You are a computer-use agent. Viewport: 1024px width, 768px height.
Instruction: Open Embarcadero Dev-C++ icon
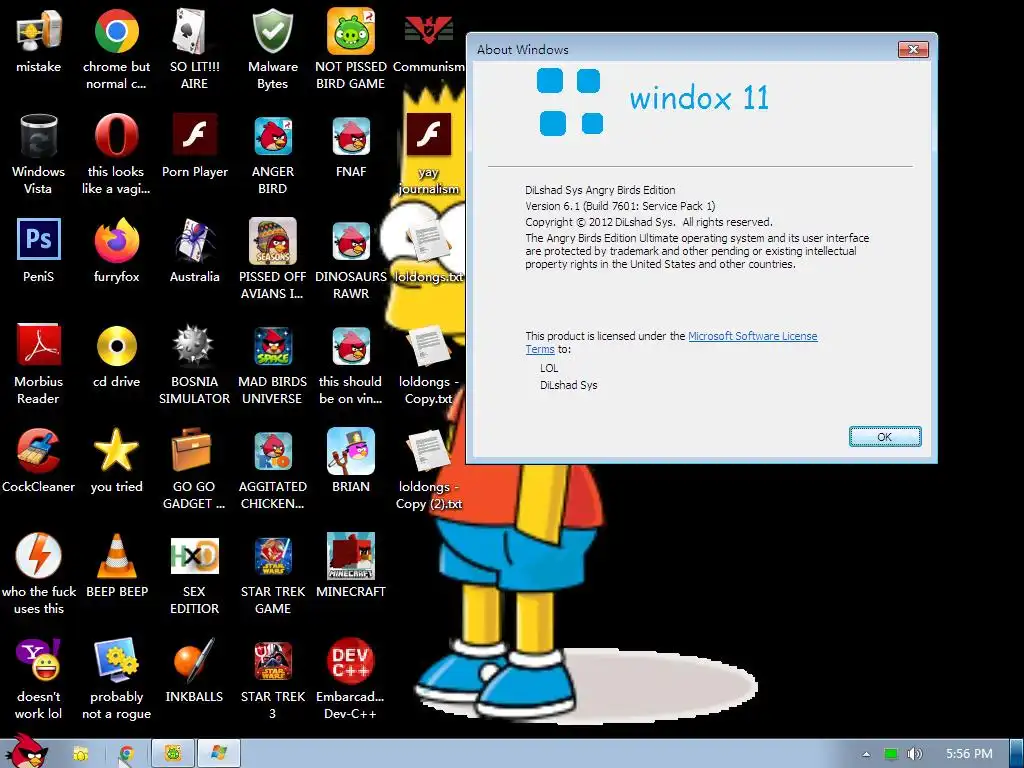(351, 660)
